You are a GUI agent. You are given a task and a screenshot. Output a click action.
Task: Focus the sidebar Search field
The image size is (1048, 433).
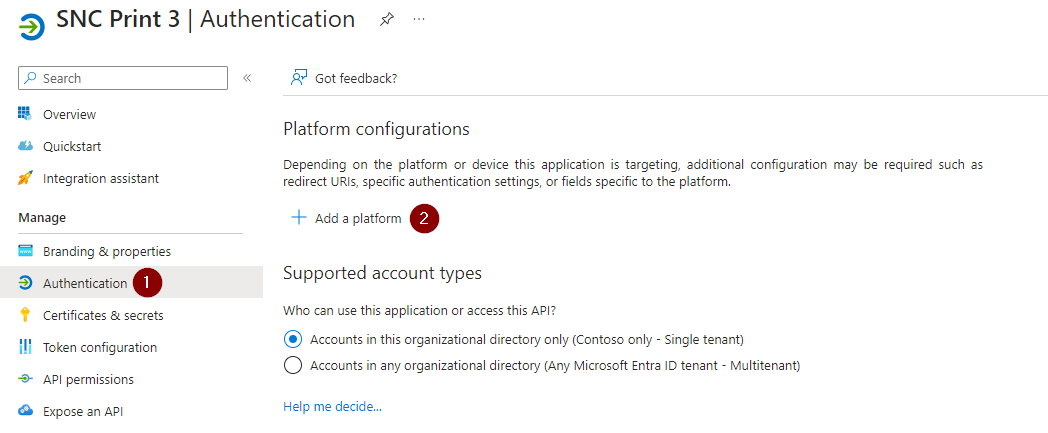tap(132, 78)
